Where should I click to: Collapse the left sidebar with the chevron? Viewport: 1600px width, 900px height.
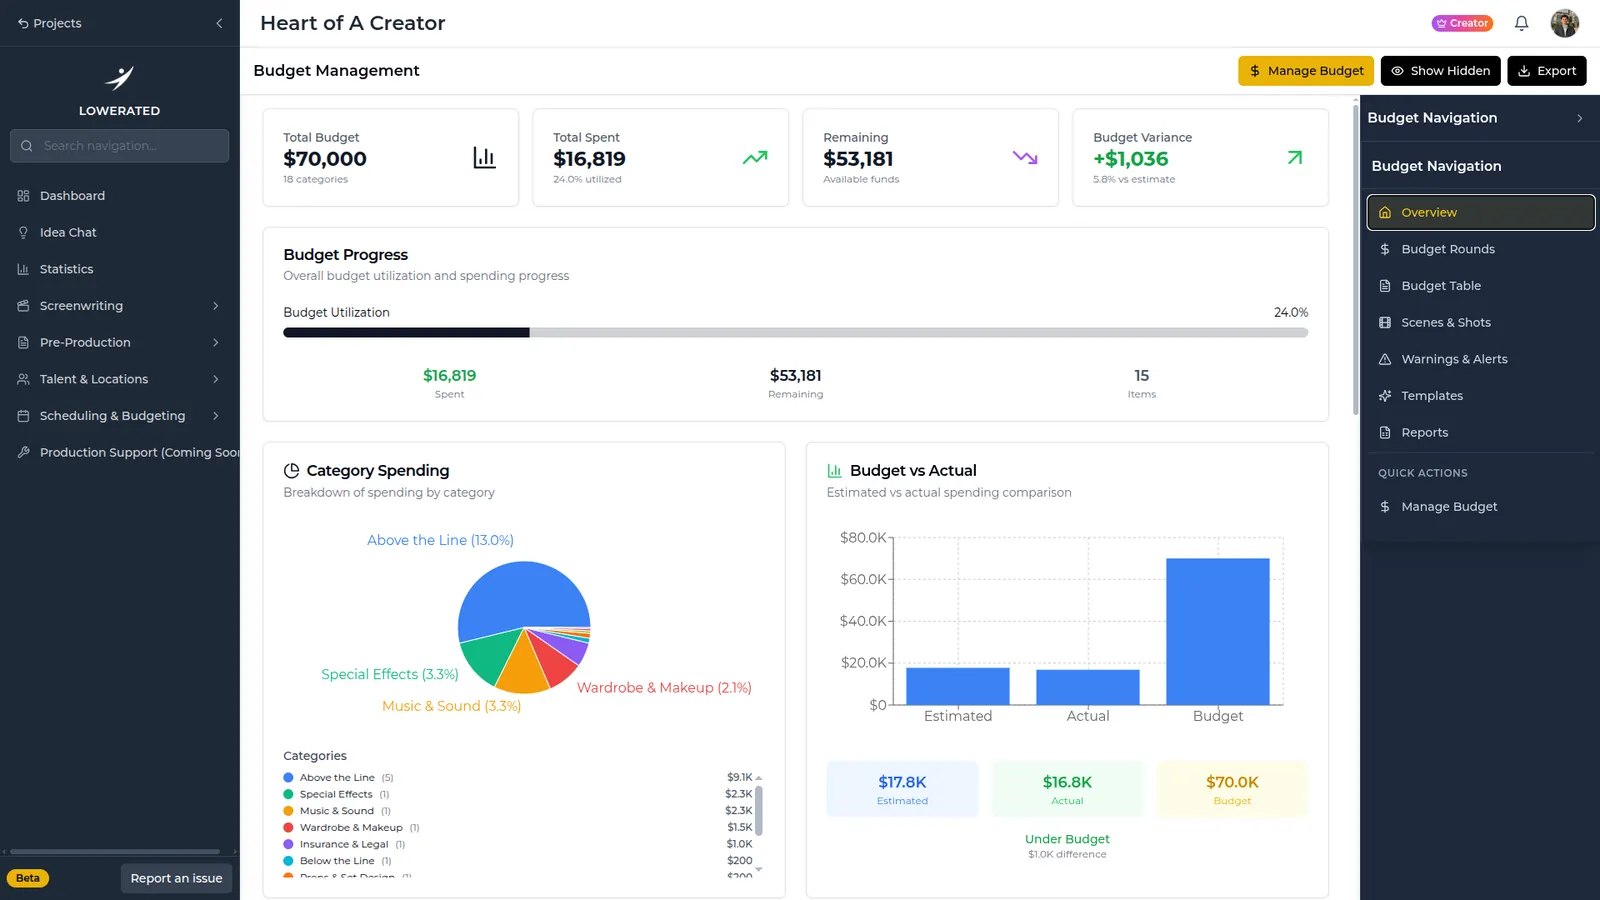point(219,23)
